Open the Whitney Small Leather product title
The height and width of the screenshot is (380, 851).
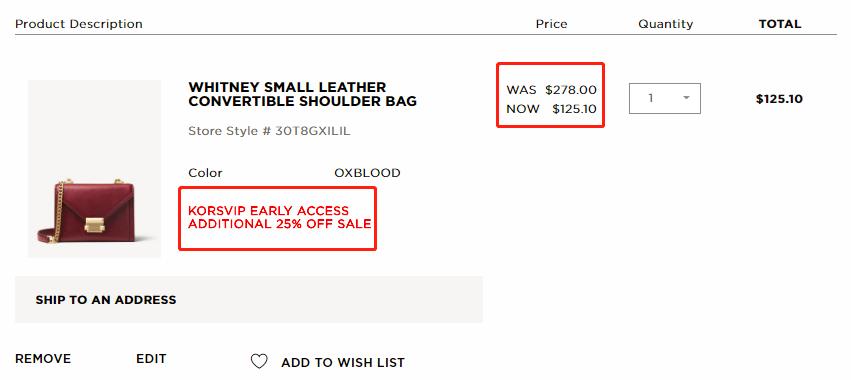pyautogui.click(x=302, y=94)
